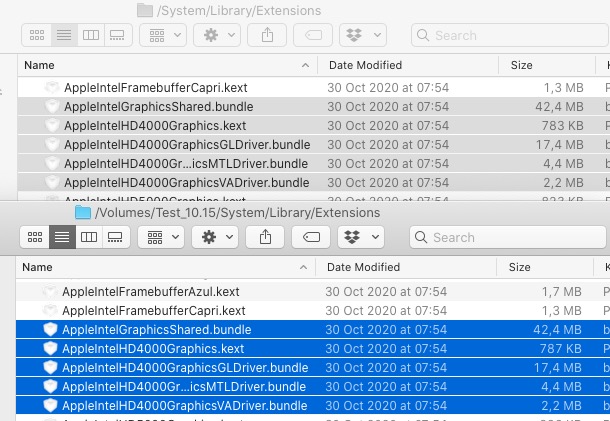Click 783 KB size in top window
The height and width of the screenshot is (421, 610).
click(563, 126)
